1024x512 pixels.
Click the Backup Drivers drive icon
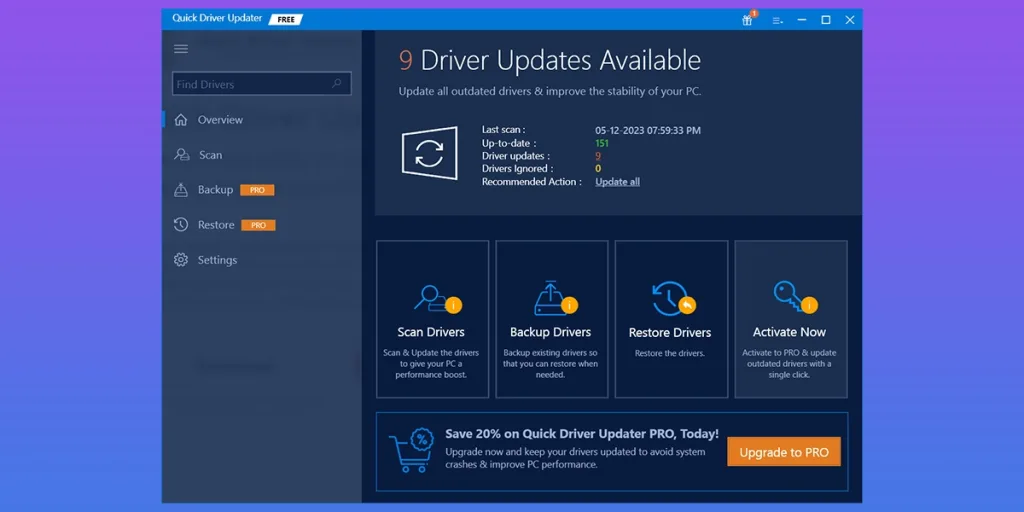click(x=551, y=298)
